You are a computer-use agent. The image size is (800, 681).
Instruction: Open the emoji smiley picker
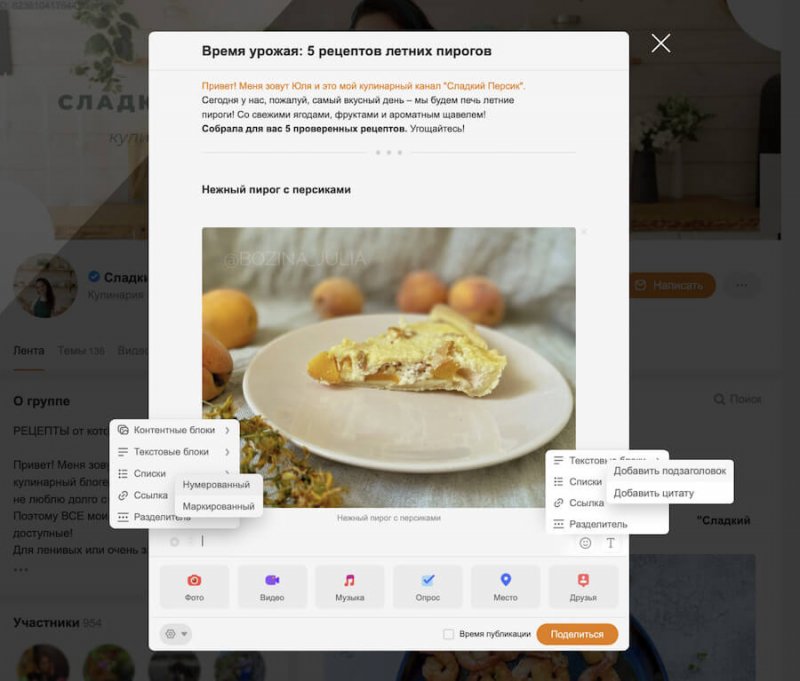585,543
